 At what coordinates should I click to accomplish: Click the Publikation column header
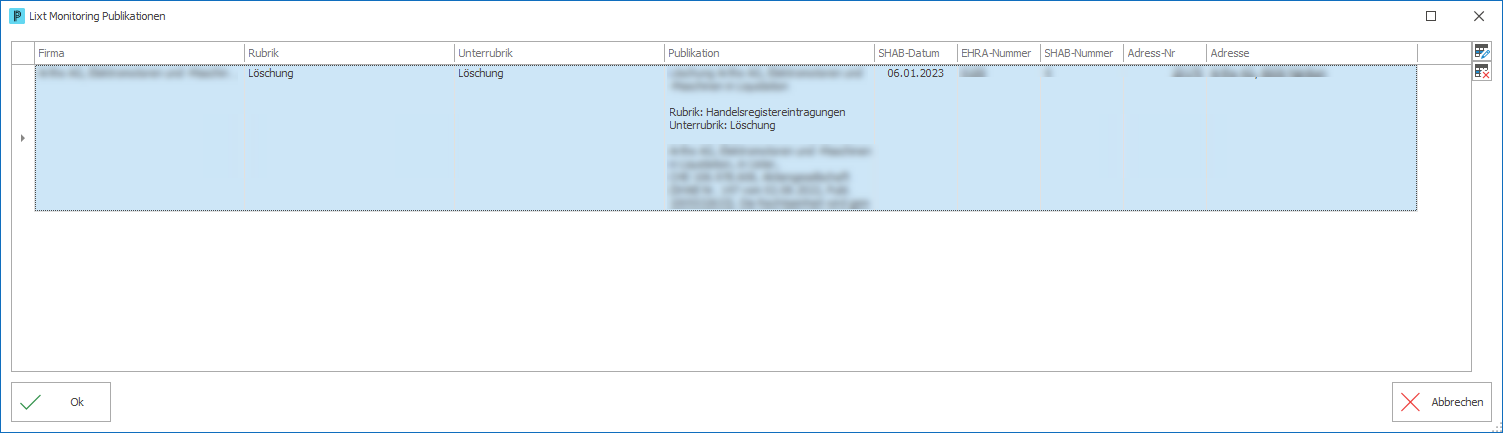click(769, 53)
